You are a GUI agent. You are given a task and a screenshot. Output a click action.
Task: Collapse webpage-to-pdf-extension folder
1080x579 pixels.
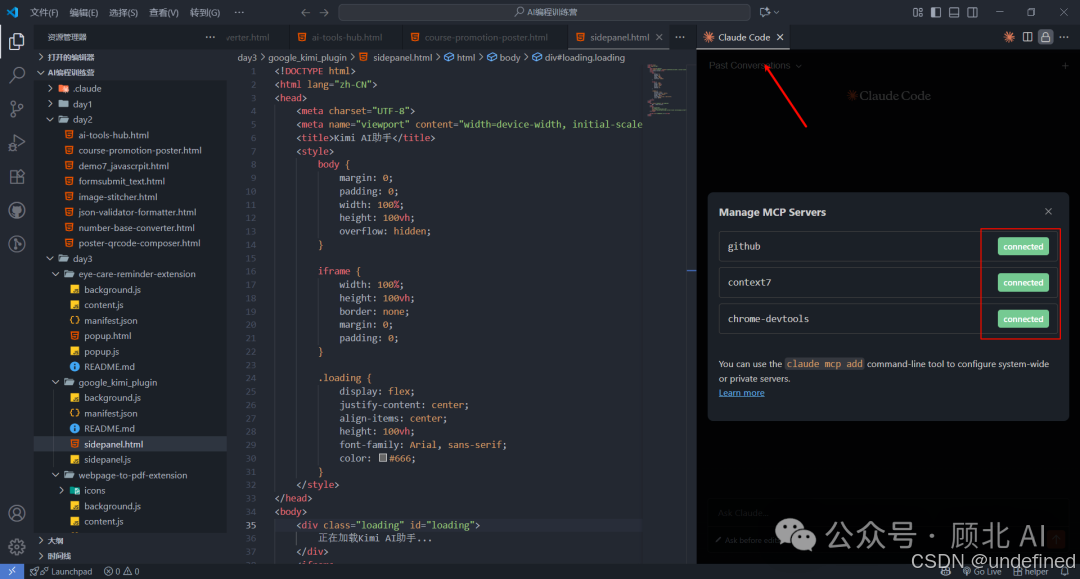[x=130, y=475]
